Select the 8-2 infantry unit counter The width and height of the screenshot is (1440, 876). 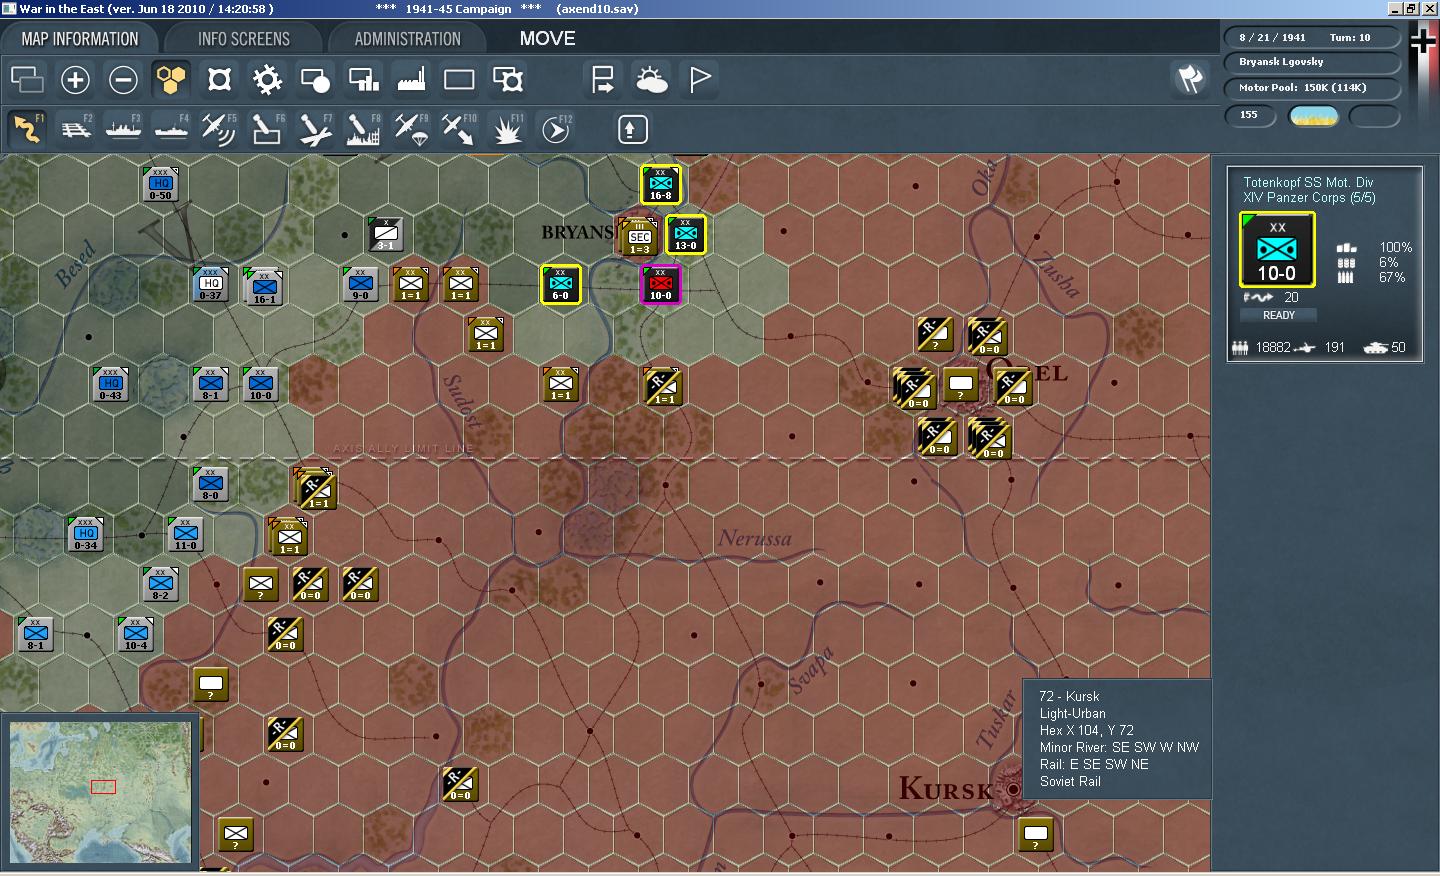pyautogui.click(x=161, y=585)
